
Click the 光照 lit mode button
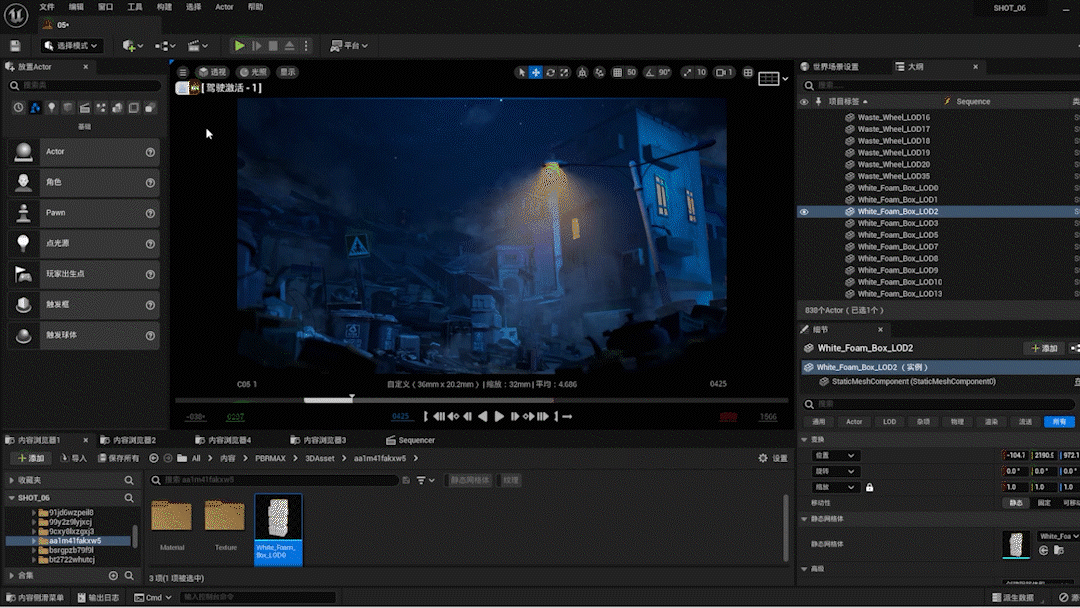pos(253,72)
